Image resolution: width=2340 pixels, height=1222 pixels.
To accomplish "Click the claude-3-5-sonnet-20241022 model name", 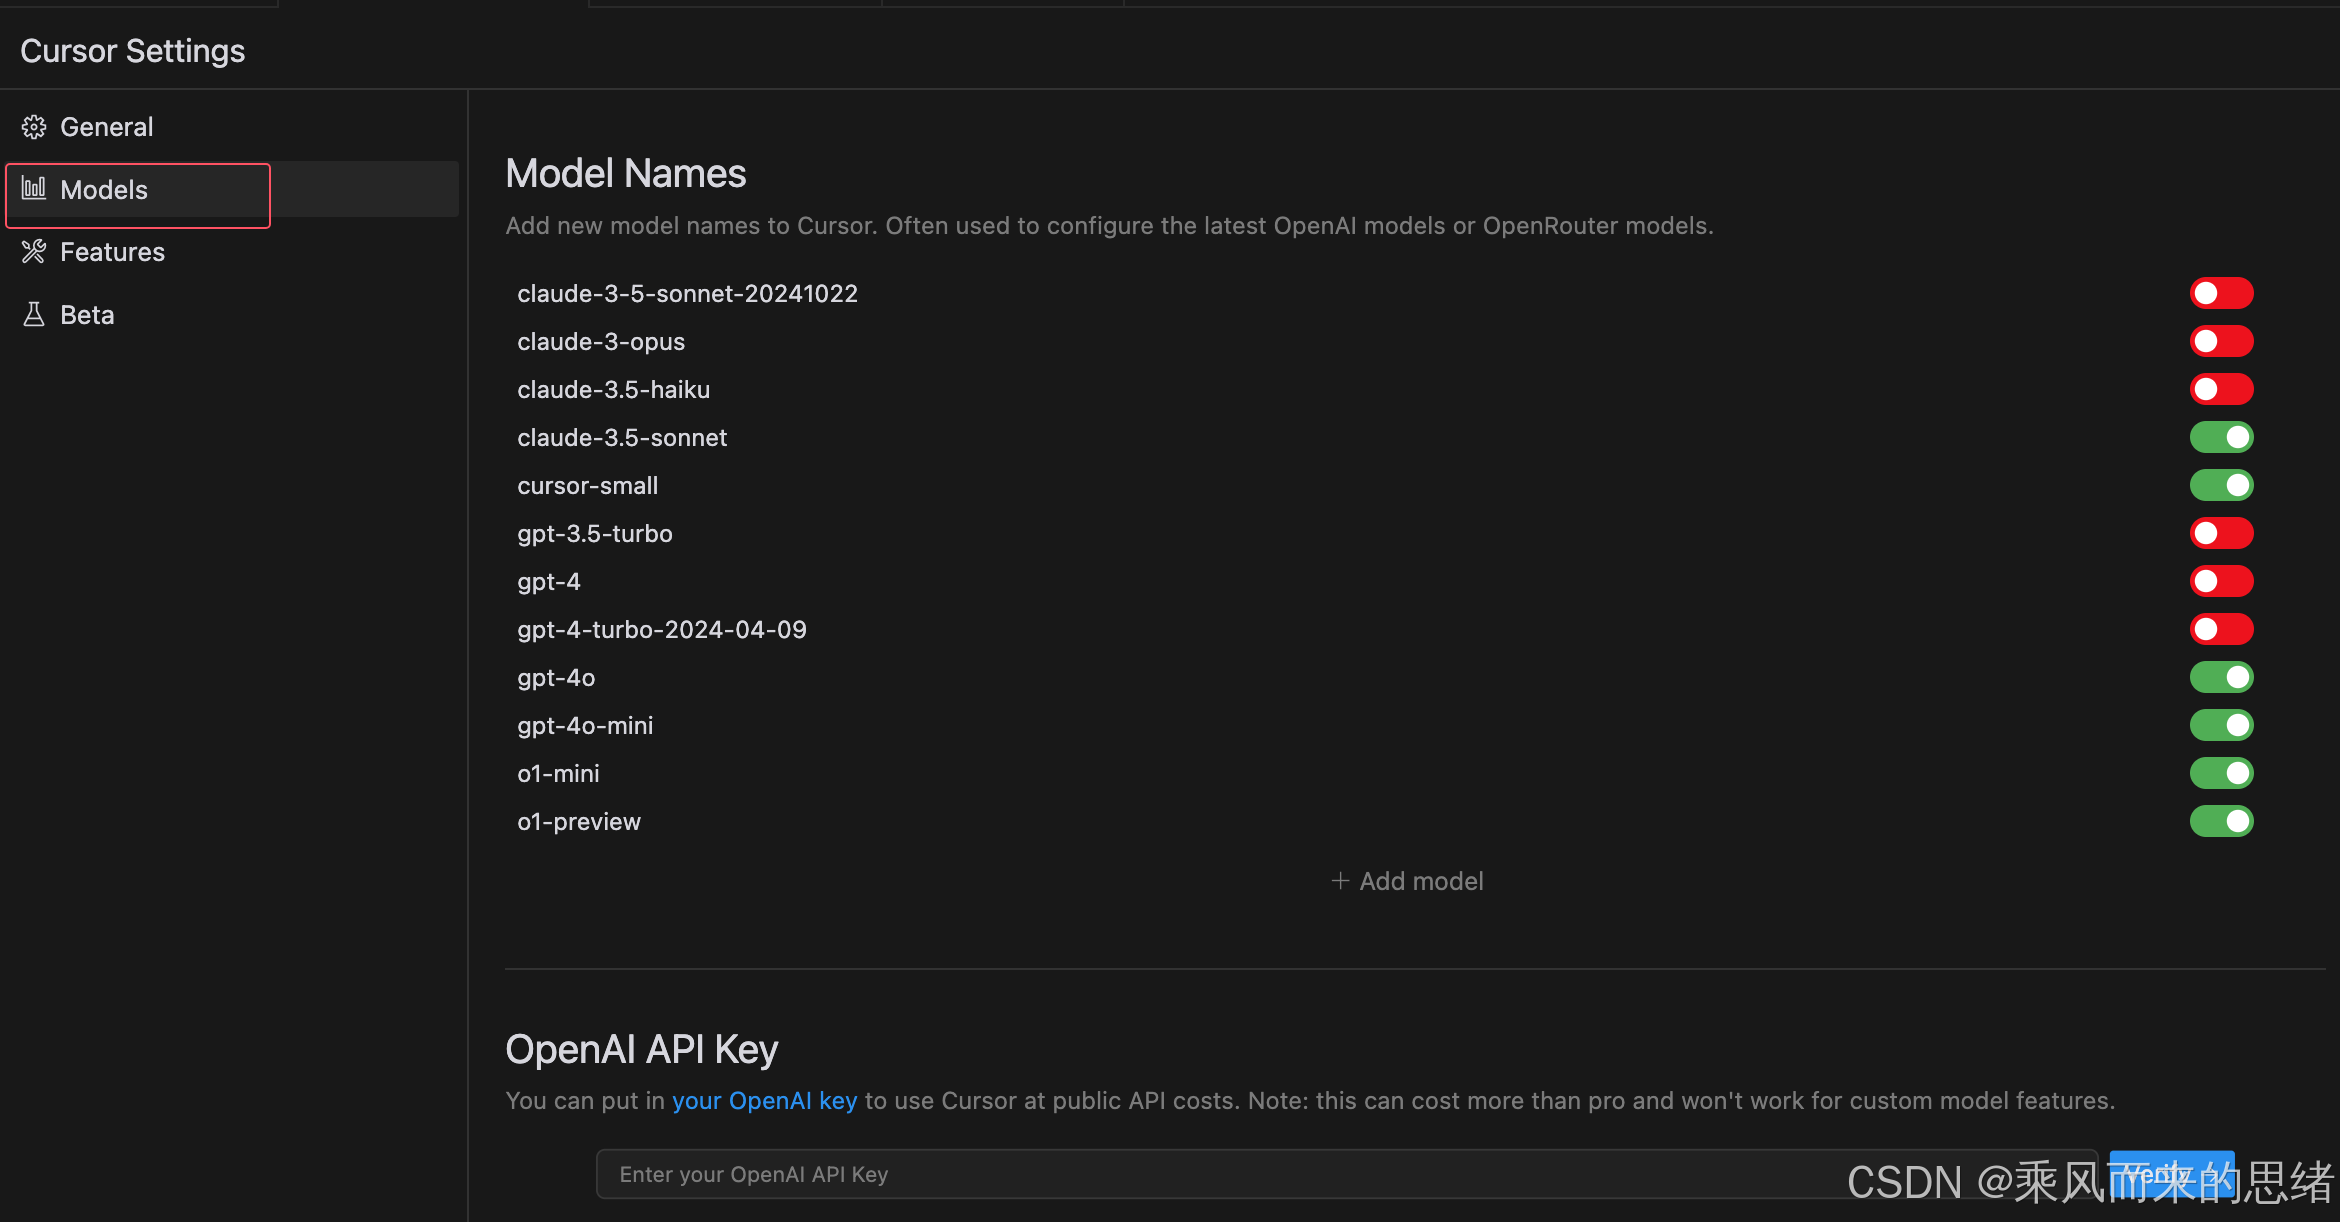I will tap(687, 293).
